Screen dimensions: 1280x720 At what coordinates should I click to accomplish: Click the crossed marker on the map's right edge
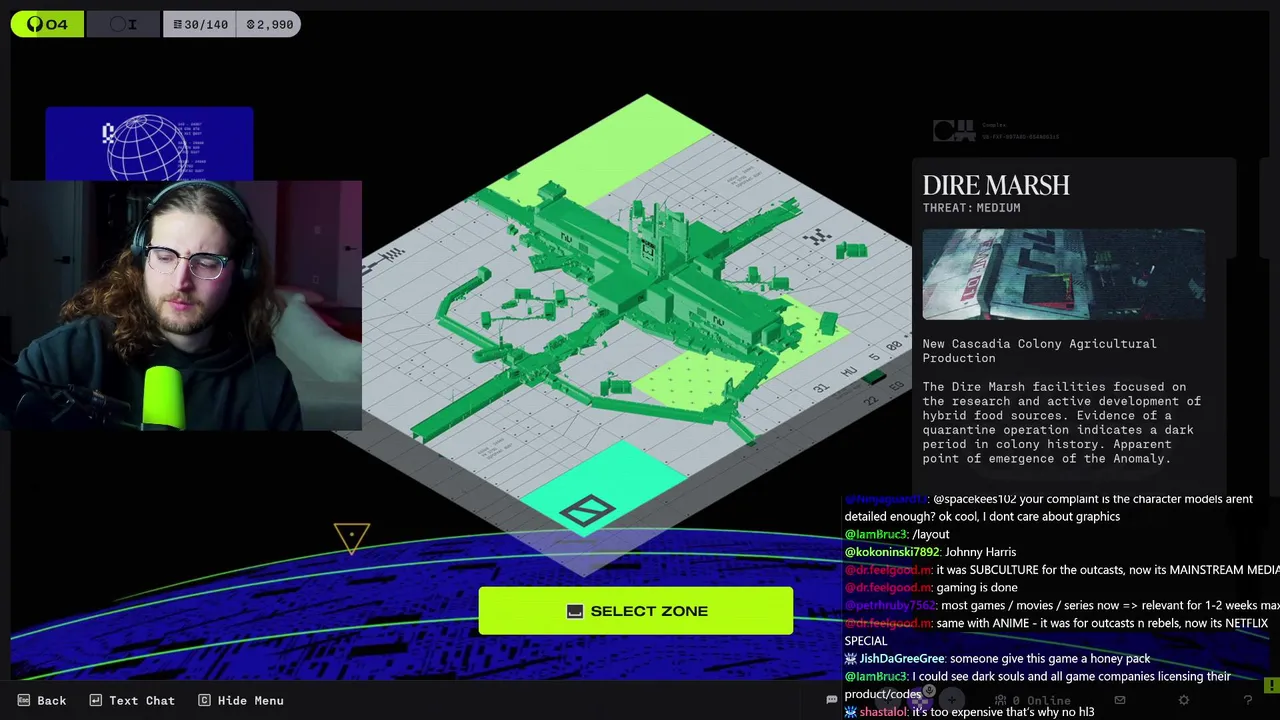pyautogui.click(x=818, y=237)
